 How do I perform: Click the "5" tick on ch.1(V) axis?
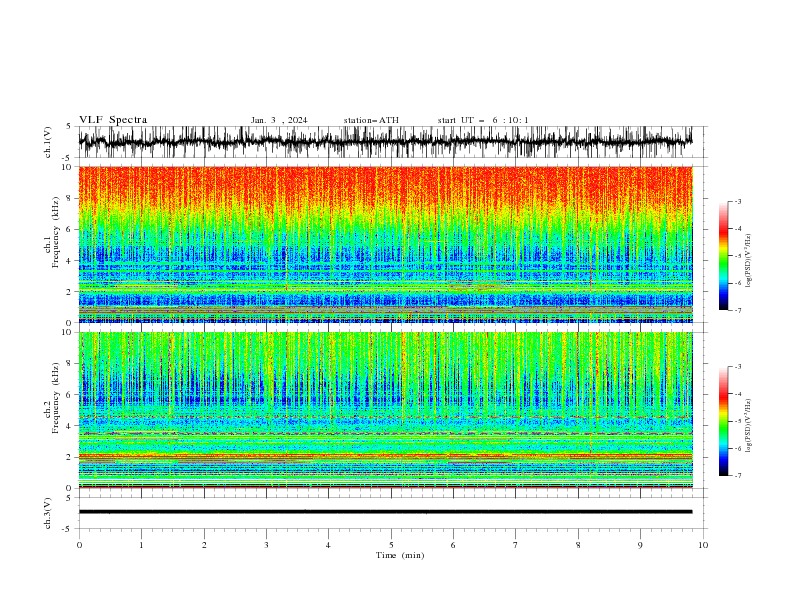tap(69, 126)
